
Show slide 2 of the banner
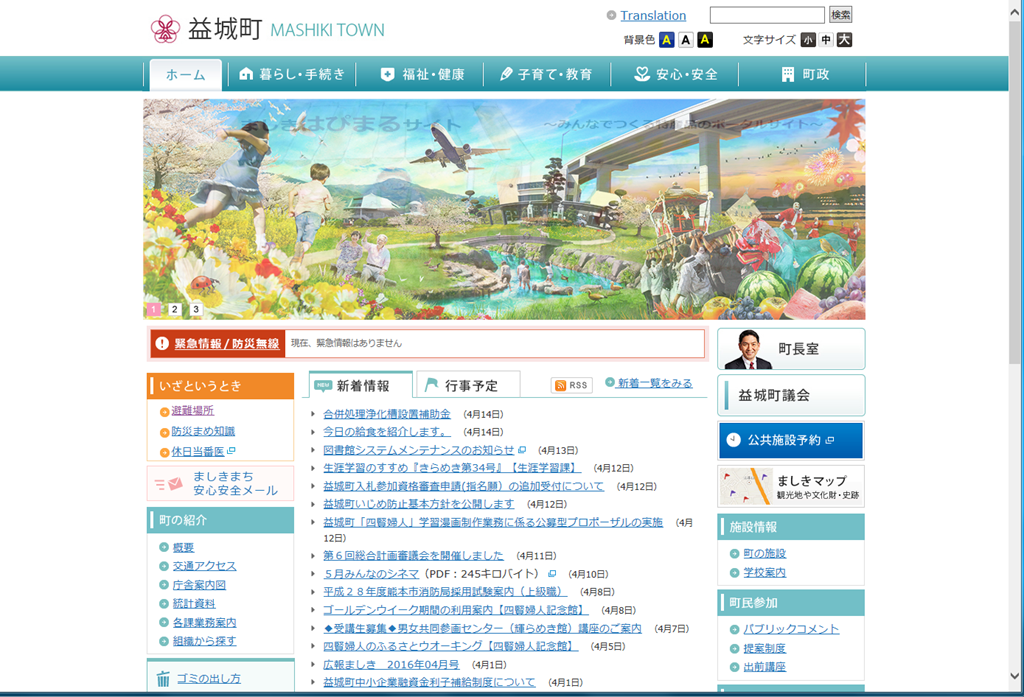tap(174, 310)
